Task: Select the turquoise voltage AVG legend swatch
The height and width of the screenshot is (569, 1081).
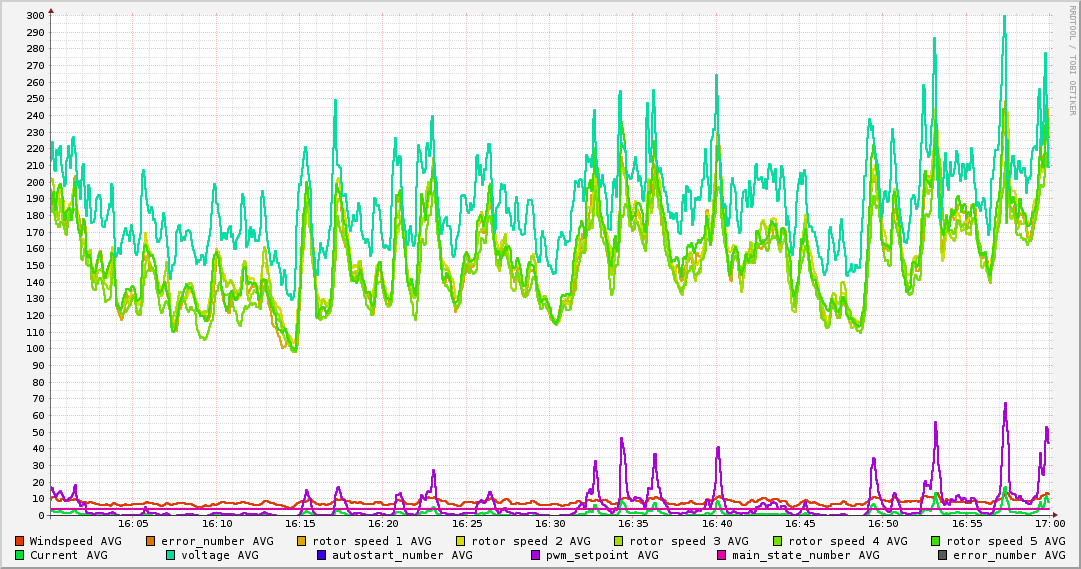Action: pos(170,555)
